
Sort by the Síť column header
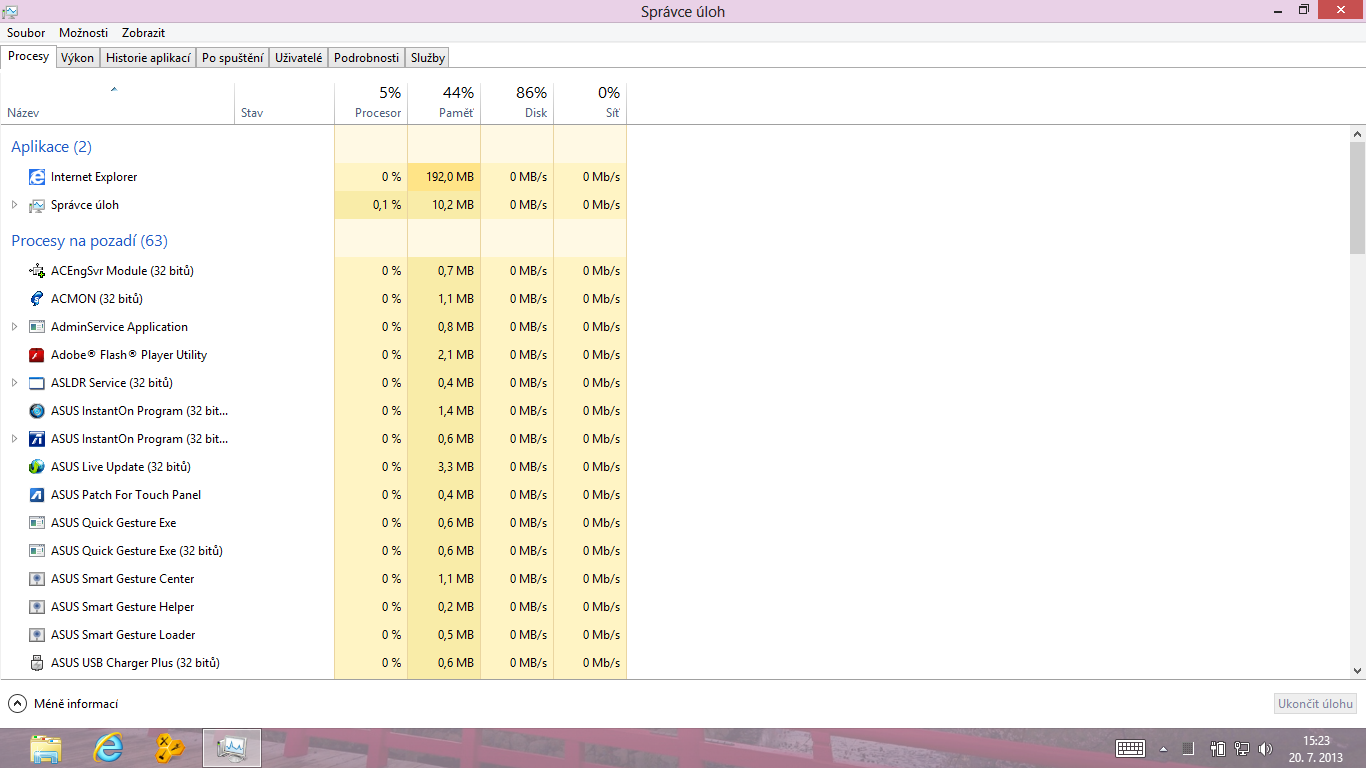pyautogui.click(x=590, y=104)
